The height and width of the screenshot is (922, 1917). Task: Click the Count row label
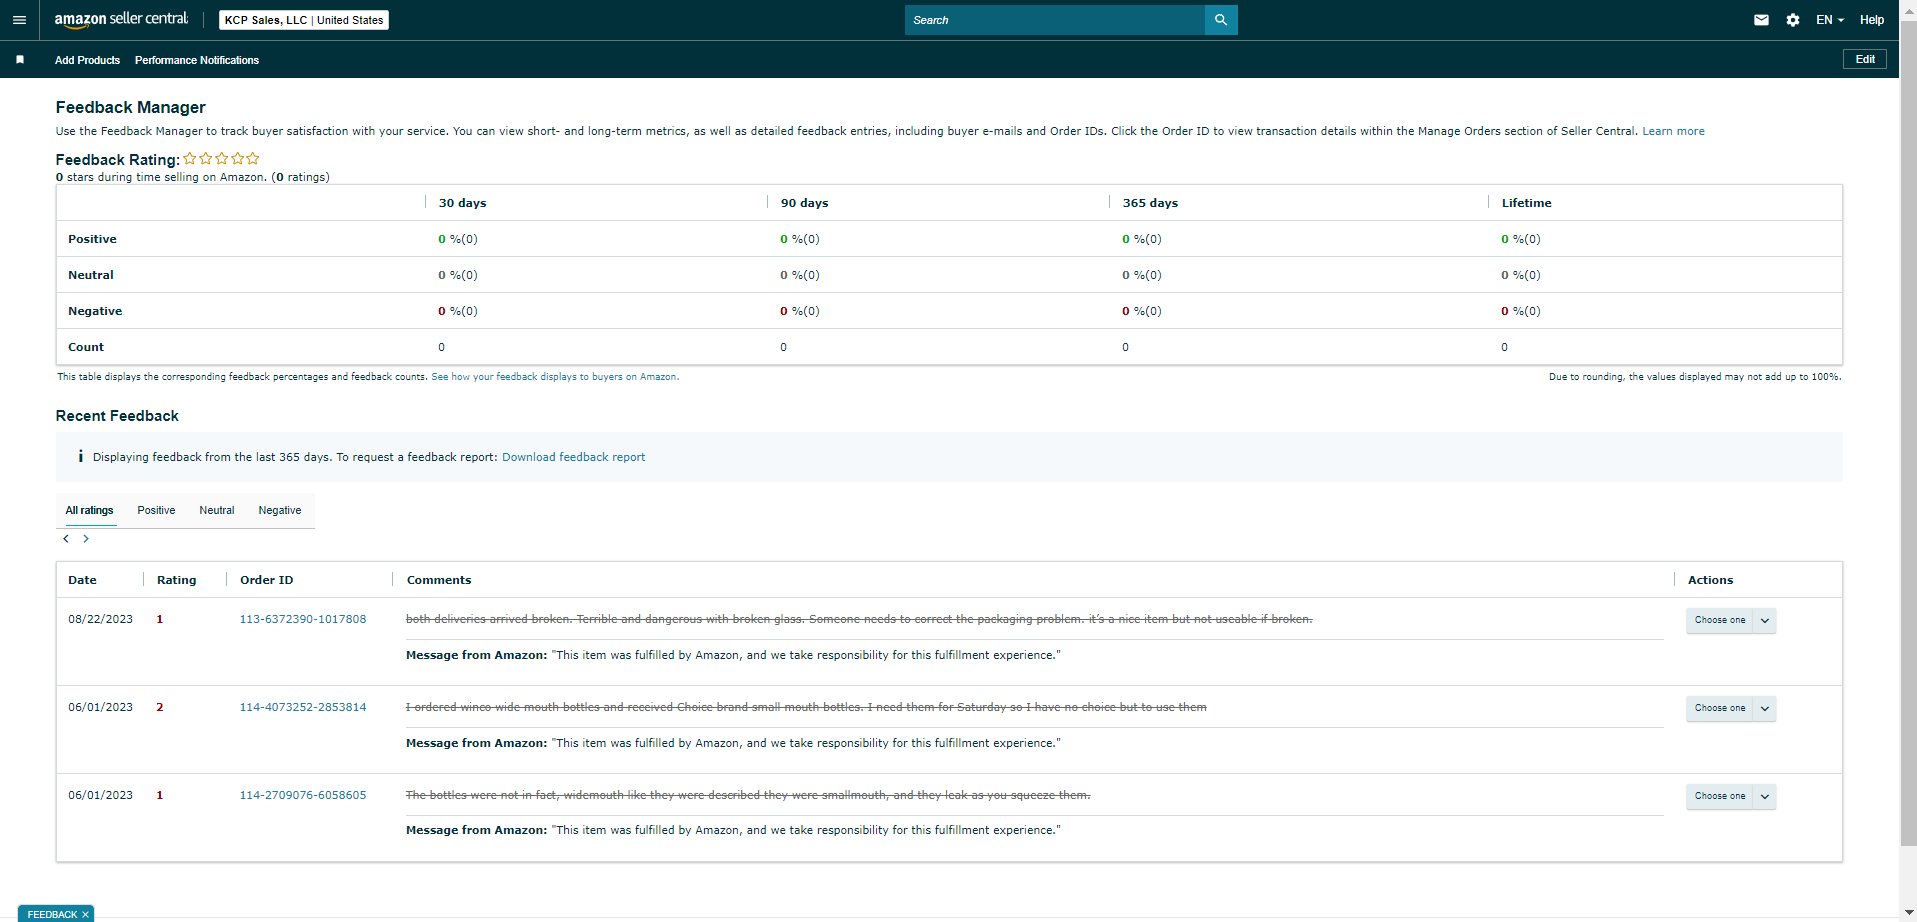point(86,347)
